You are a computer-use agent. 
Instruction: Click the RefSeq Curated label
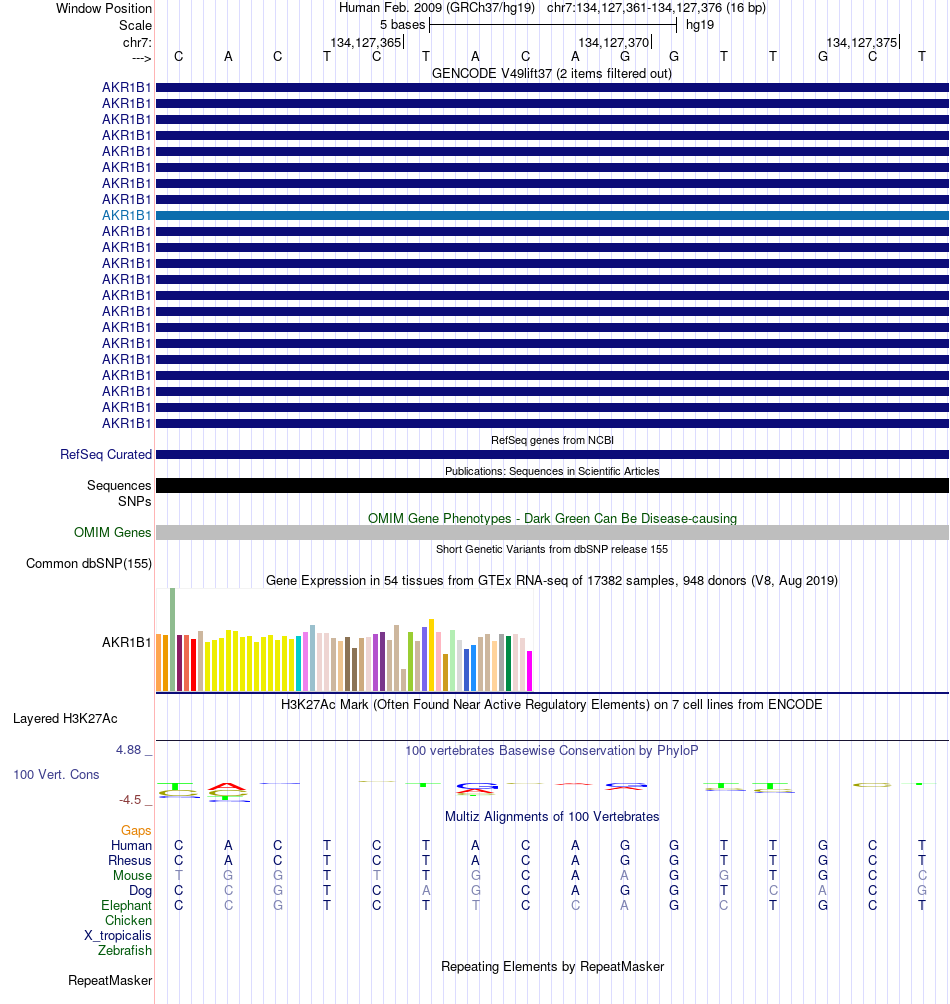[106, 455]
